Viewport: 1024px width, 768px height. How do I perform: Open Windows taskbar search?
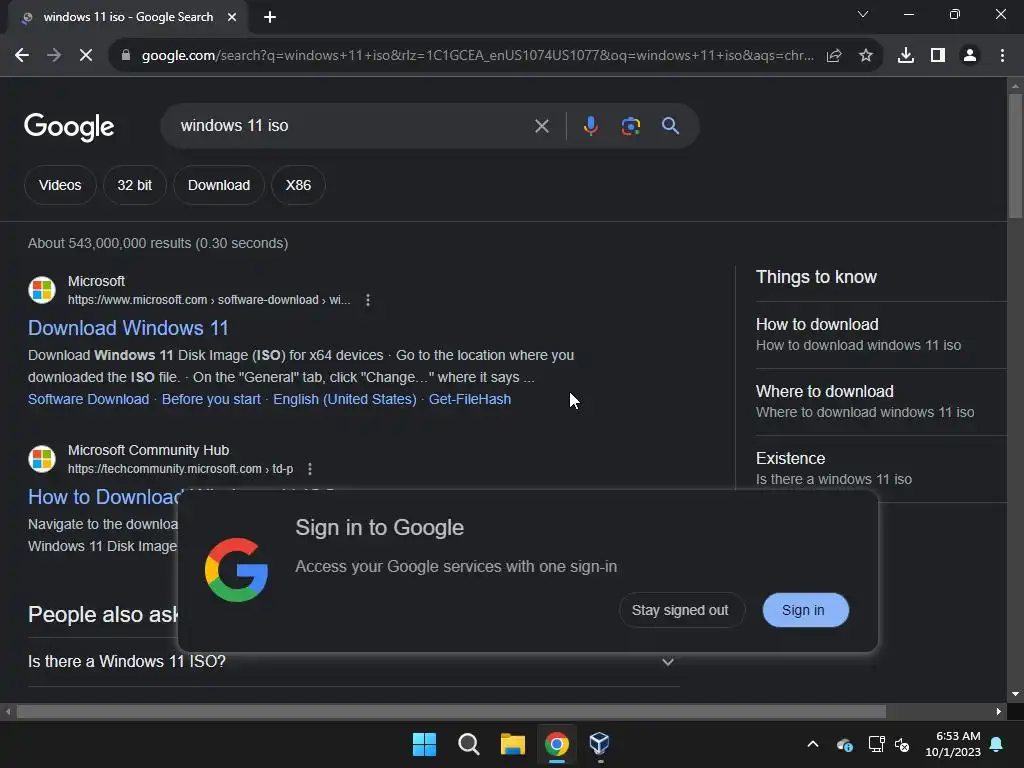tap(468, 744)
